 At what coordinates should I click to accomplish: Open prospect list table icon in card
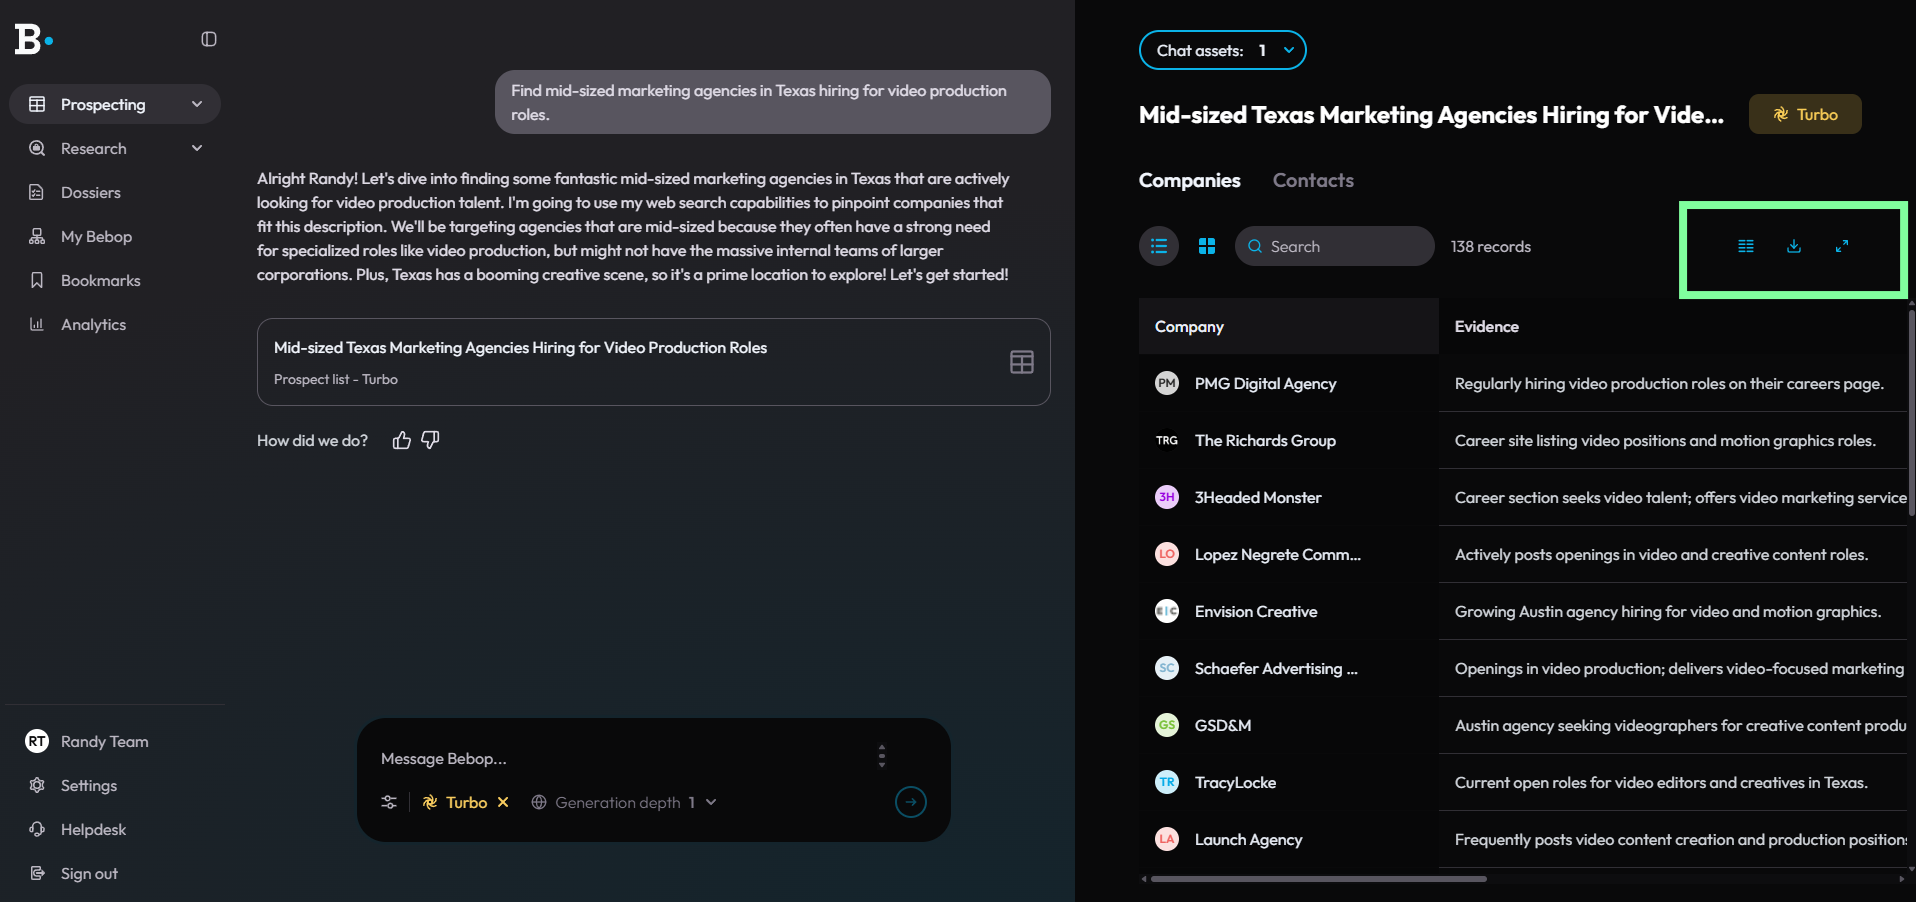click(1022, 362)
